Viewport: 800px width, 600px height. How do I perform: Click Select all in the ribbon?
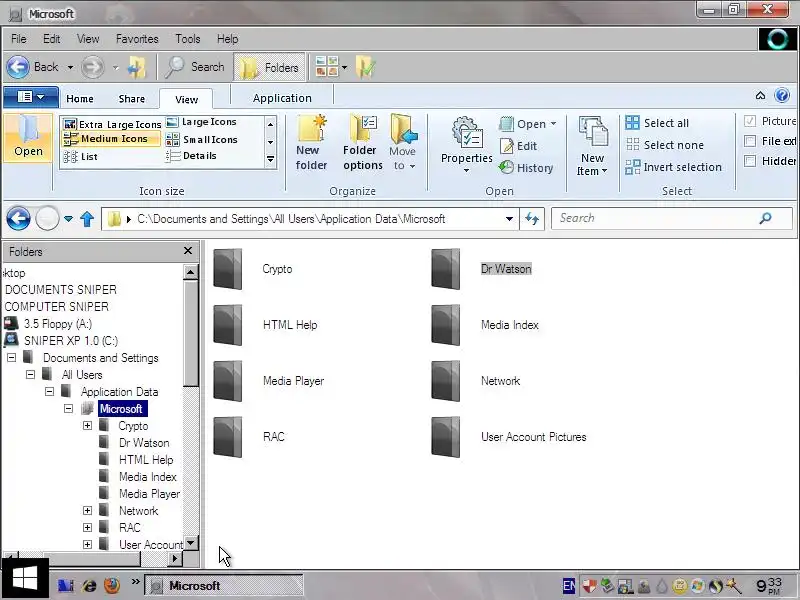[657, 123]
